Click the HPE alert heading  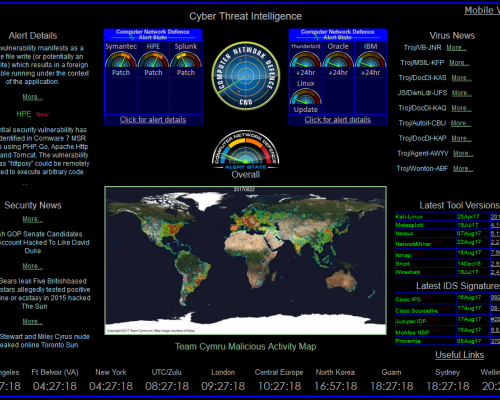[x=24, y=114]
